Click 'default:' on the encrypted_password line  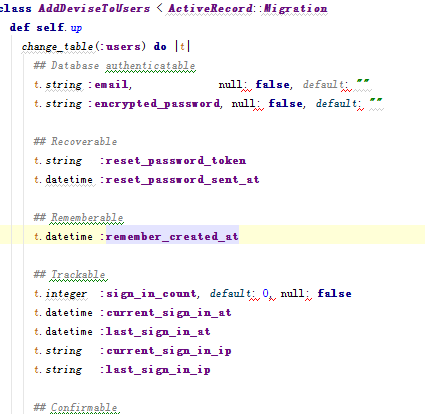[338, 104]
